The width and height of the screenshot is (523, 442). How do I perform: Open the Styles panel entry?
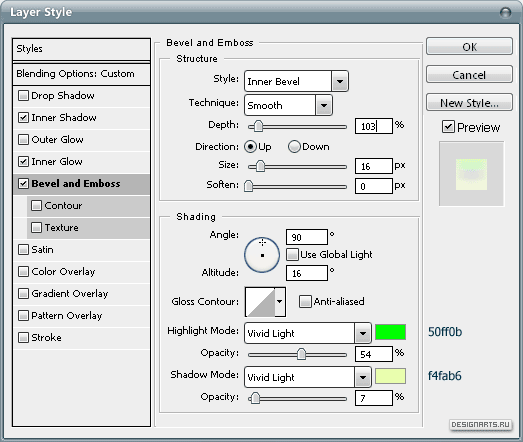(x=81, y=49)
